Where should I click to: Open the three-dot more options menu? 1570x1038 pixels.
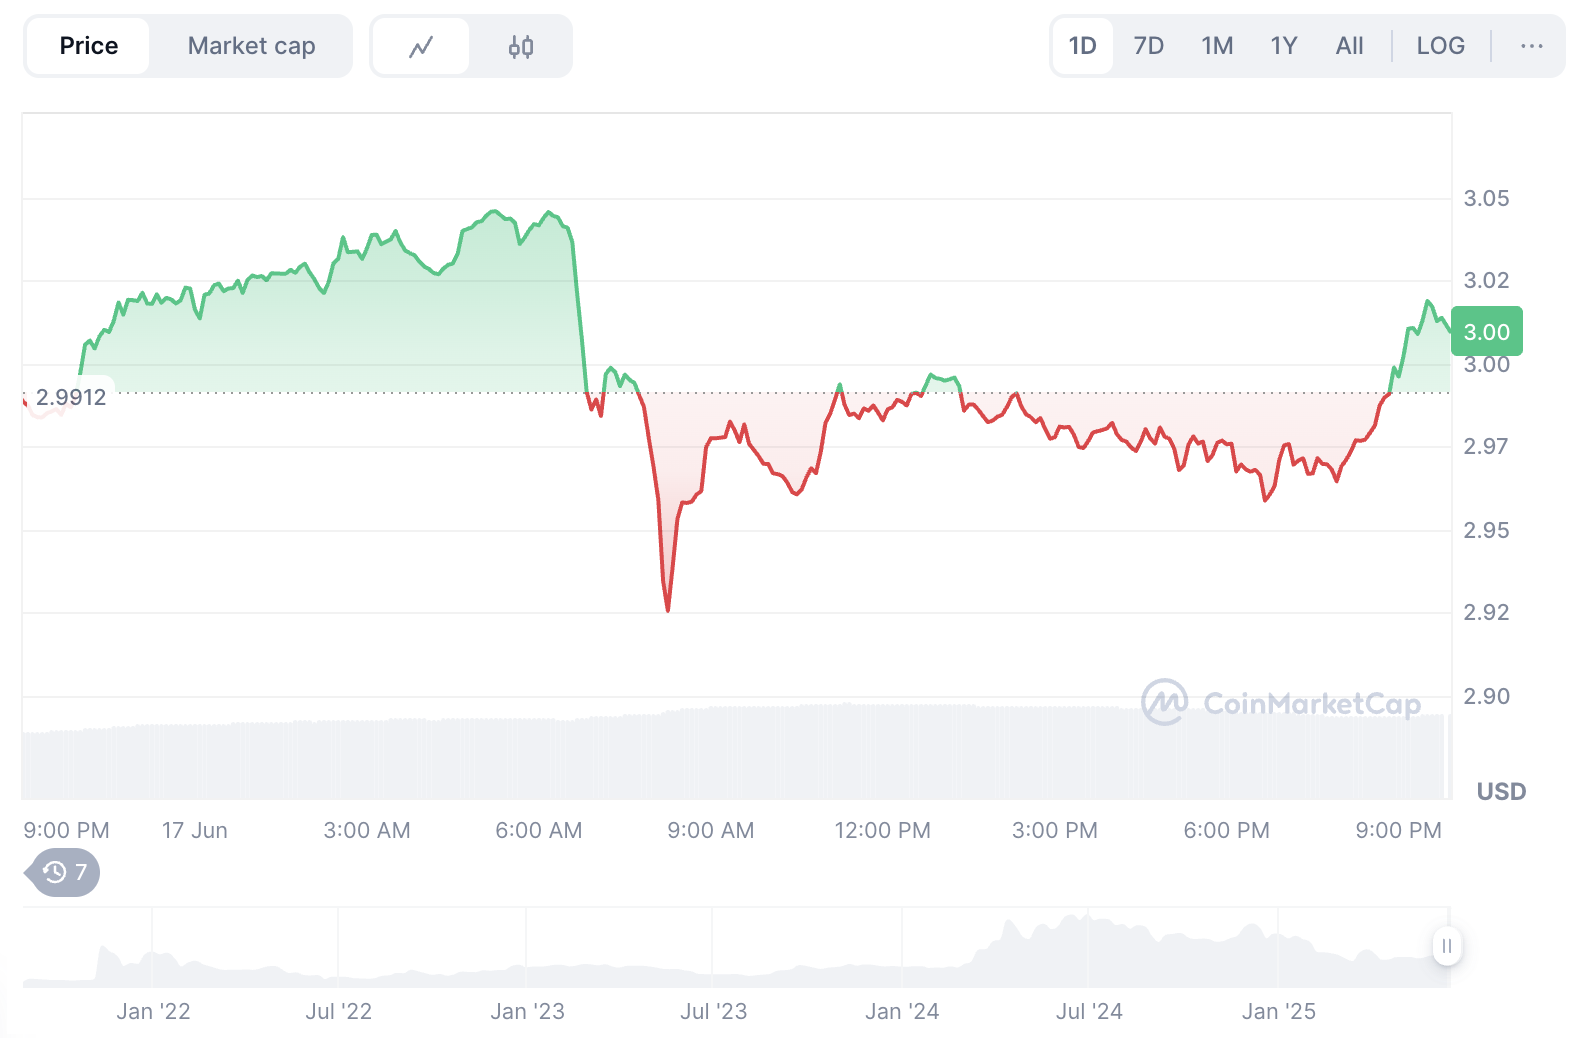tap(1531, 46)
